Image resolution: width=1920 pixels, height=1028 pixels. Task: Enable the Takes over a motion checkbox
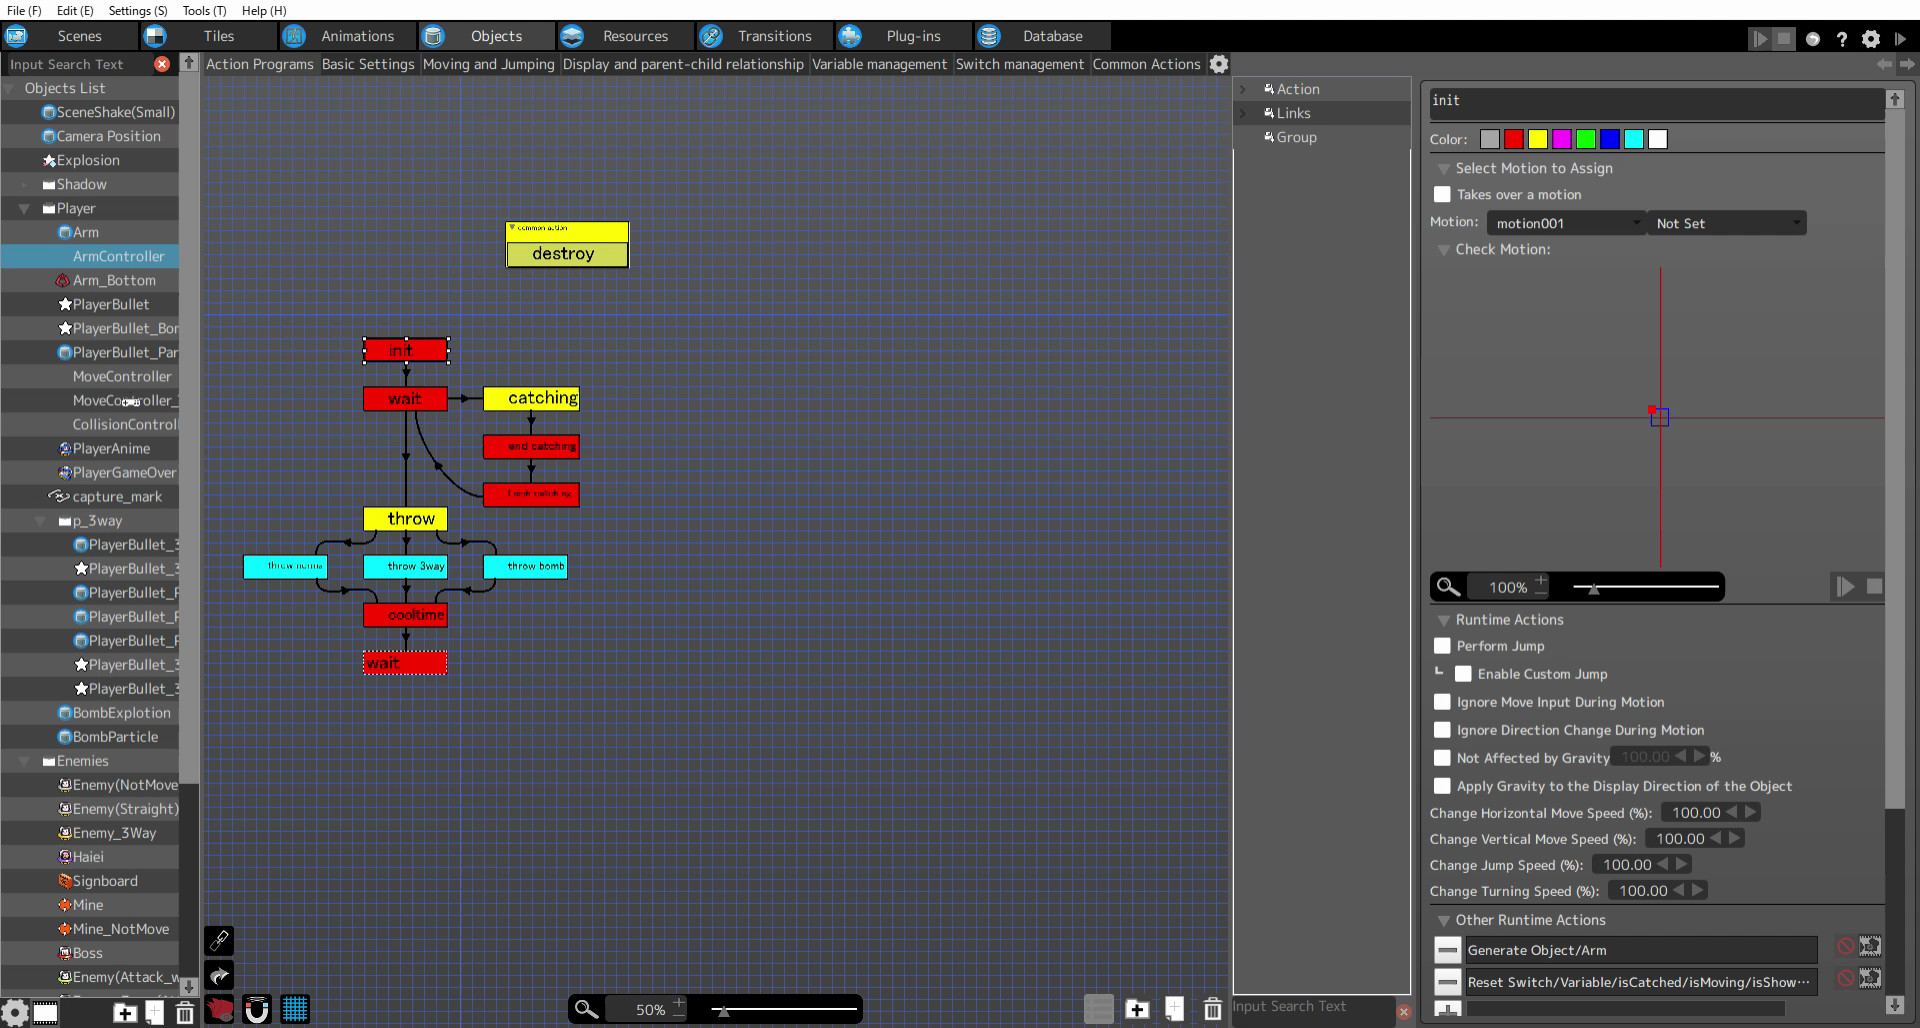1442,194
